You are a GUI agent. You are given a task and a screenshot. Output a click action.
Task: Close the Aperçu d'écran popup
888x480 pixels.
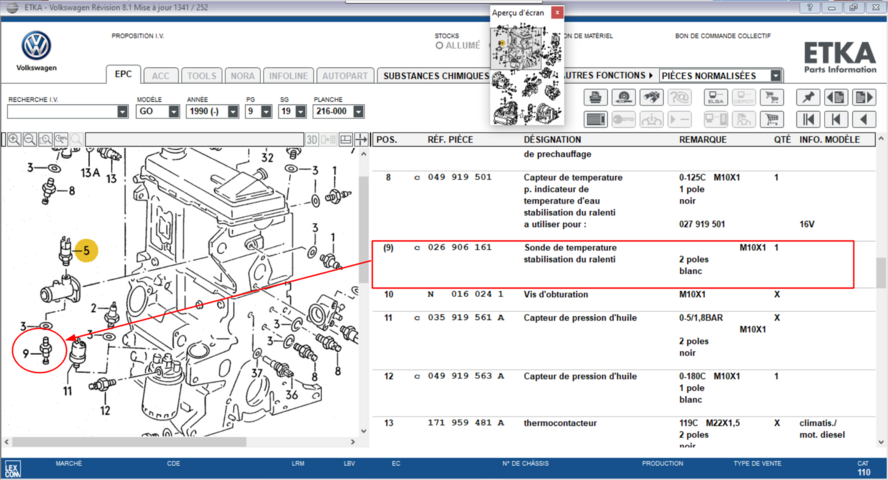point(557,12)
